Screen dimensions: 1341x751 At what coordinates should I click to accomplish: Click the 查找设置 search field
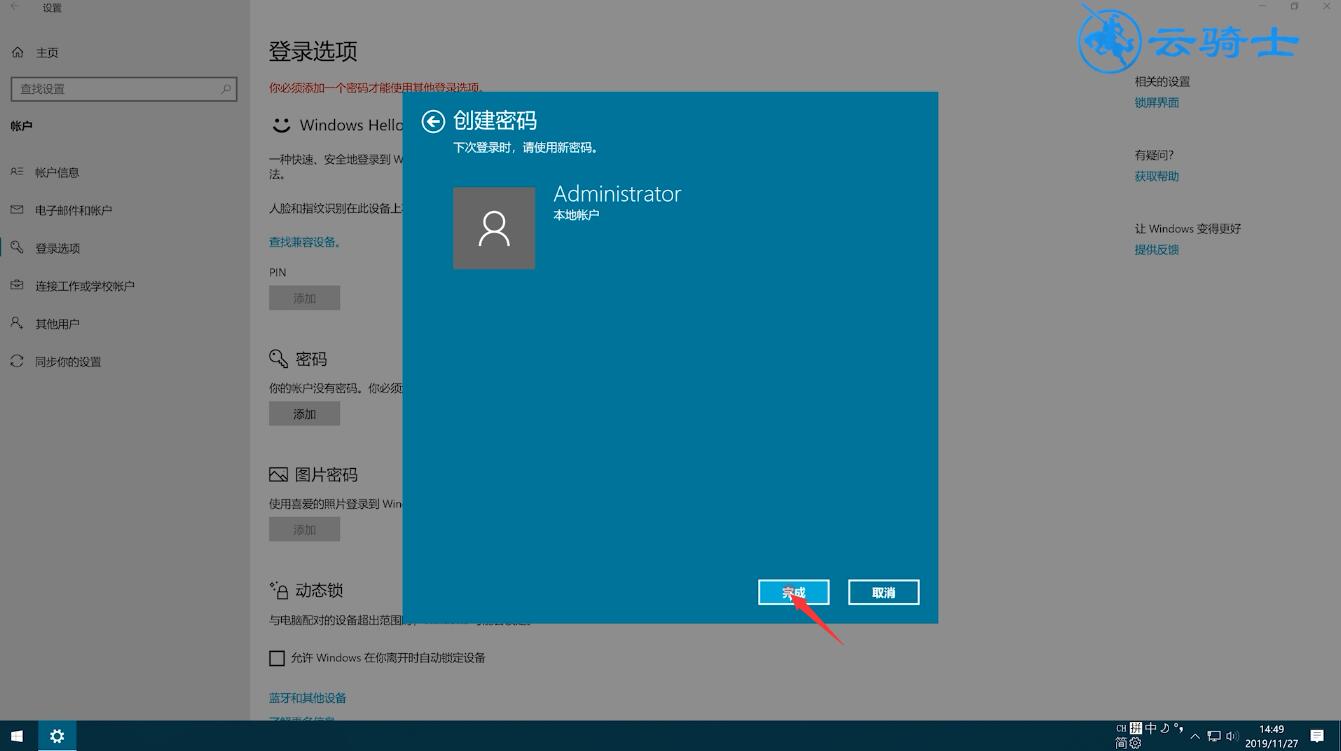coord(124,89)
